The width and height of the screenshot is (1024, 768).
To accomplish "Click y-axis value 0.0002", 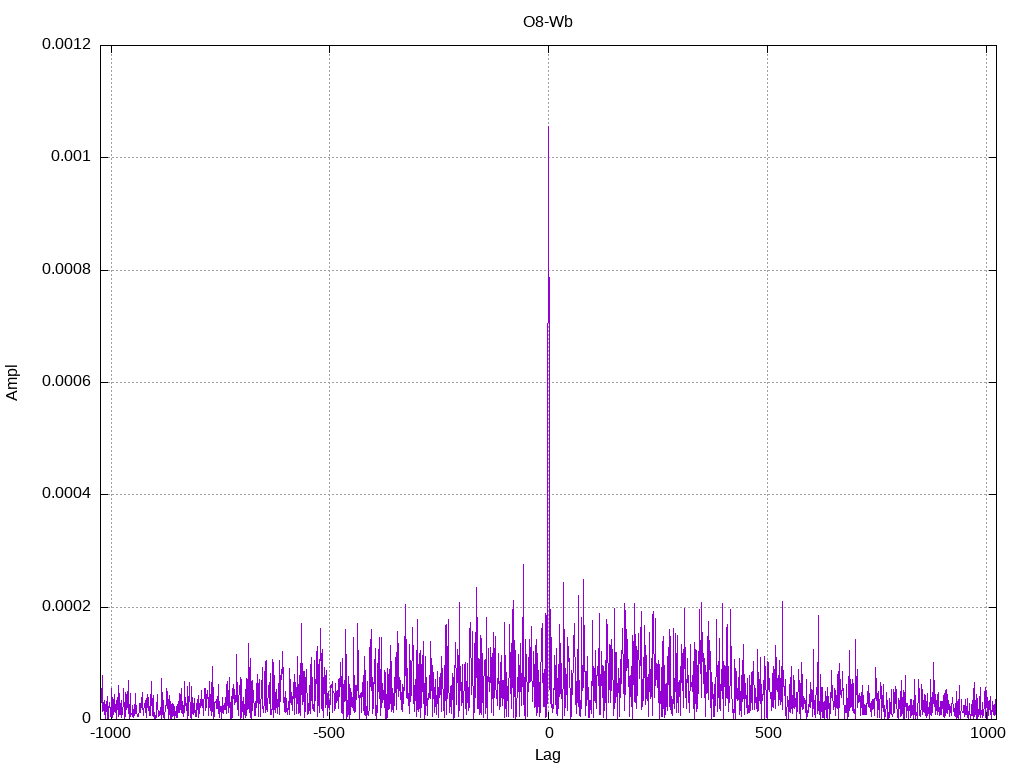I will click(x=67, y=606).
